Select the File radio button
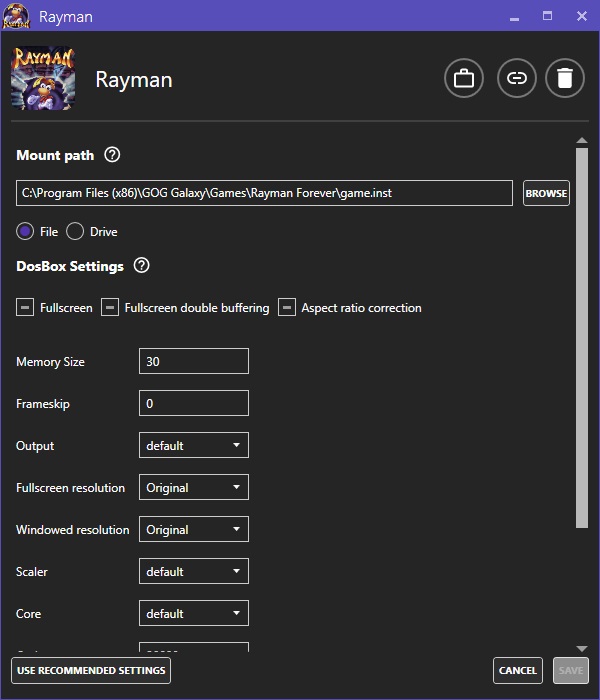This screenshot has height=700, width=600. click(25, 231)
